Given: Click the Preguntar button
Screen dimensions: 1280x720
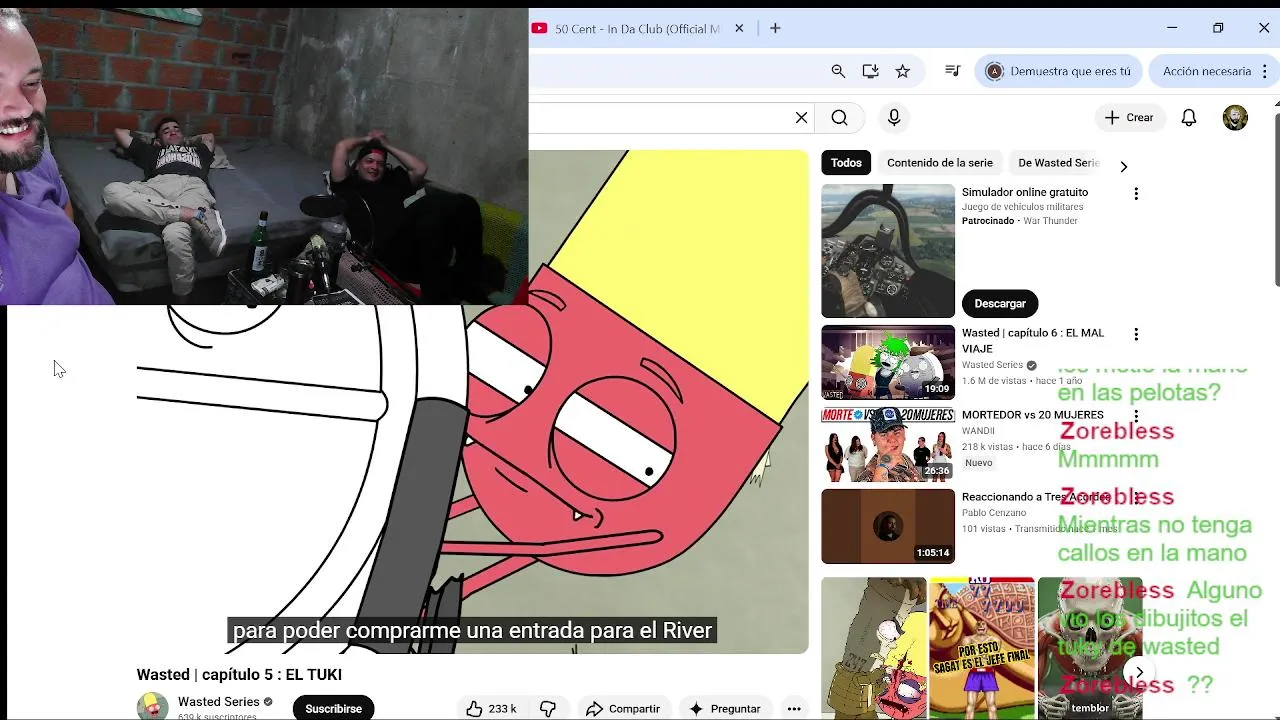Looking at the screenshot, I should 726,708.
